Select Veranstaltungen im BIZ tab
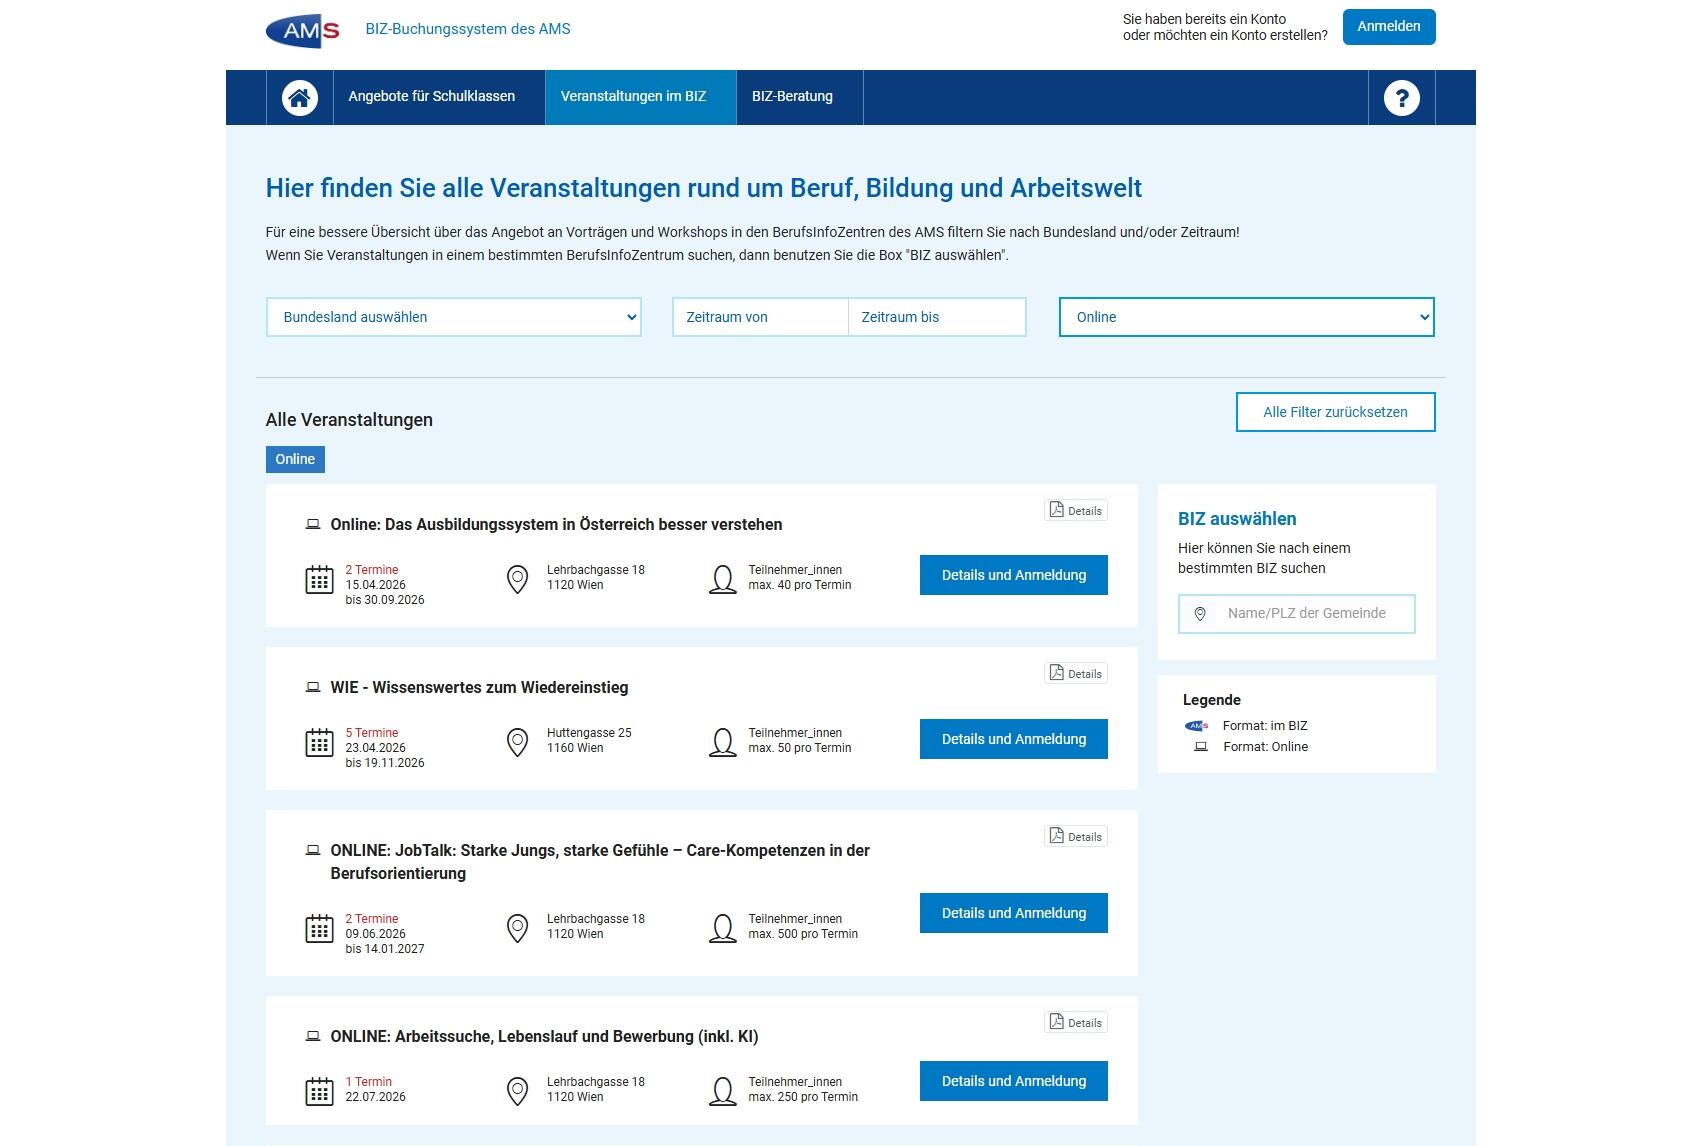 (633, 97)
